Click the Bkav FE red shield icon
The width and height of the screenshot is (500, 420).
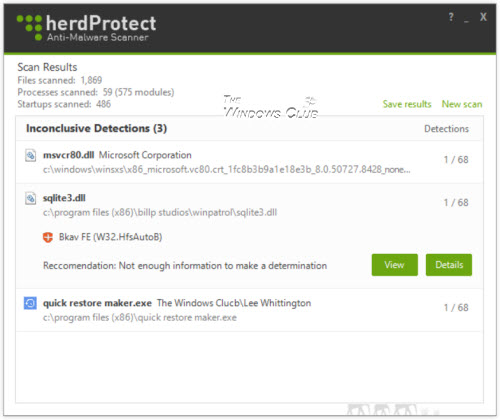pyautogui.click(x=48, y=237)
